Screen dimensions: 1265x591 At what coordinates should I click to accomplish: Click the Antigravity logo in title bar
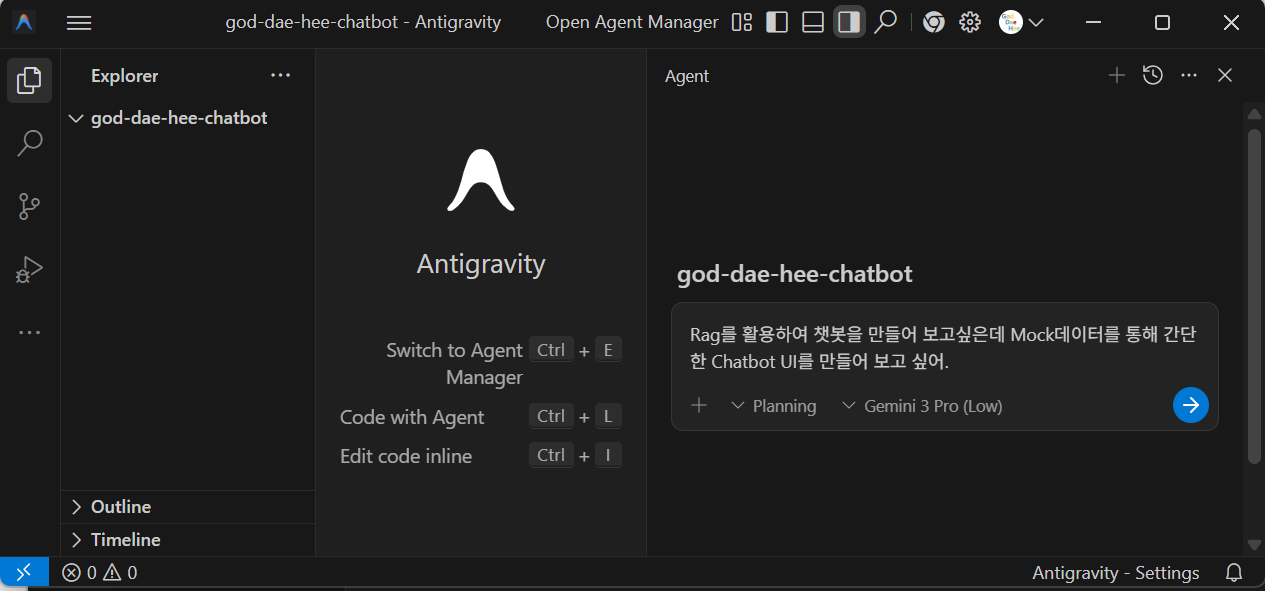[x=24, y=22]
